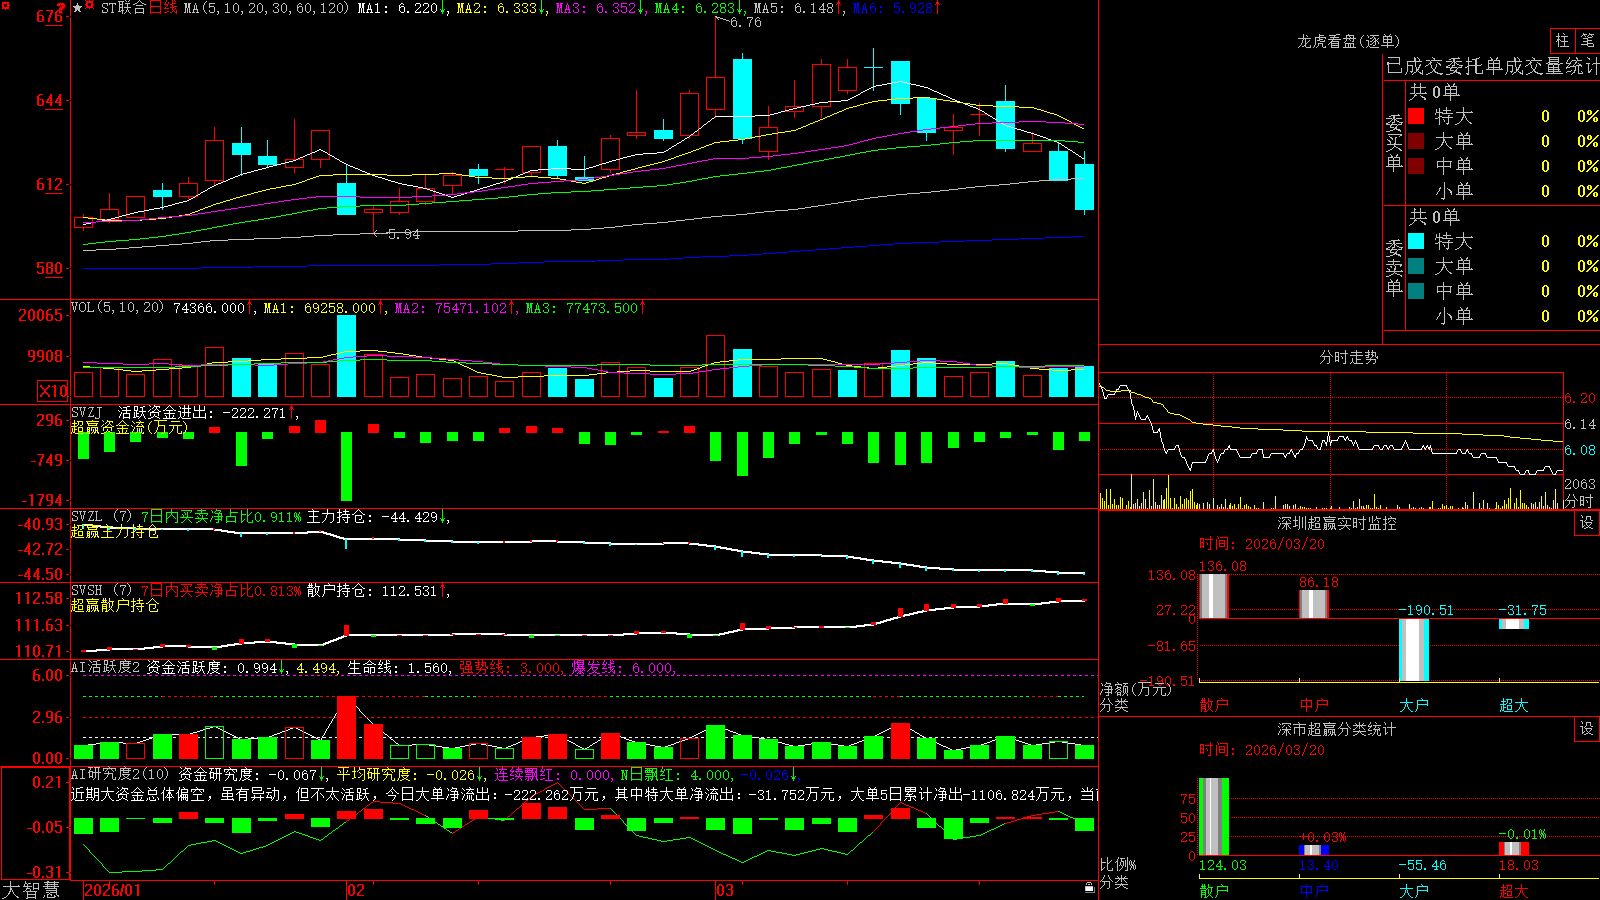Click the MA(5,10,20,30,60,120) indicator label
Screen dimensions: 1600x900
[x=267, y=8]
